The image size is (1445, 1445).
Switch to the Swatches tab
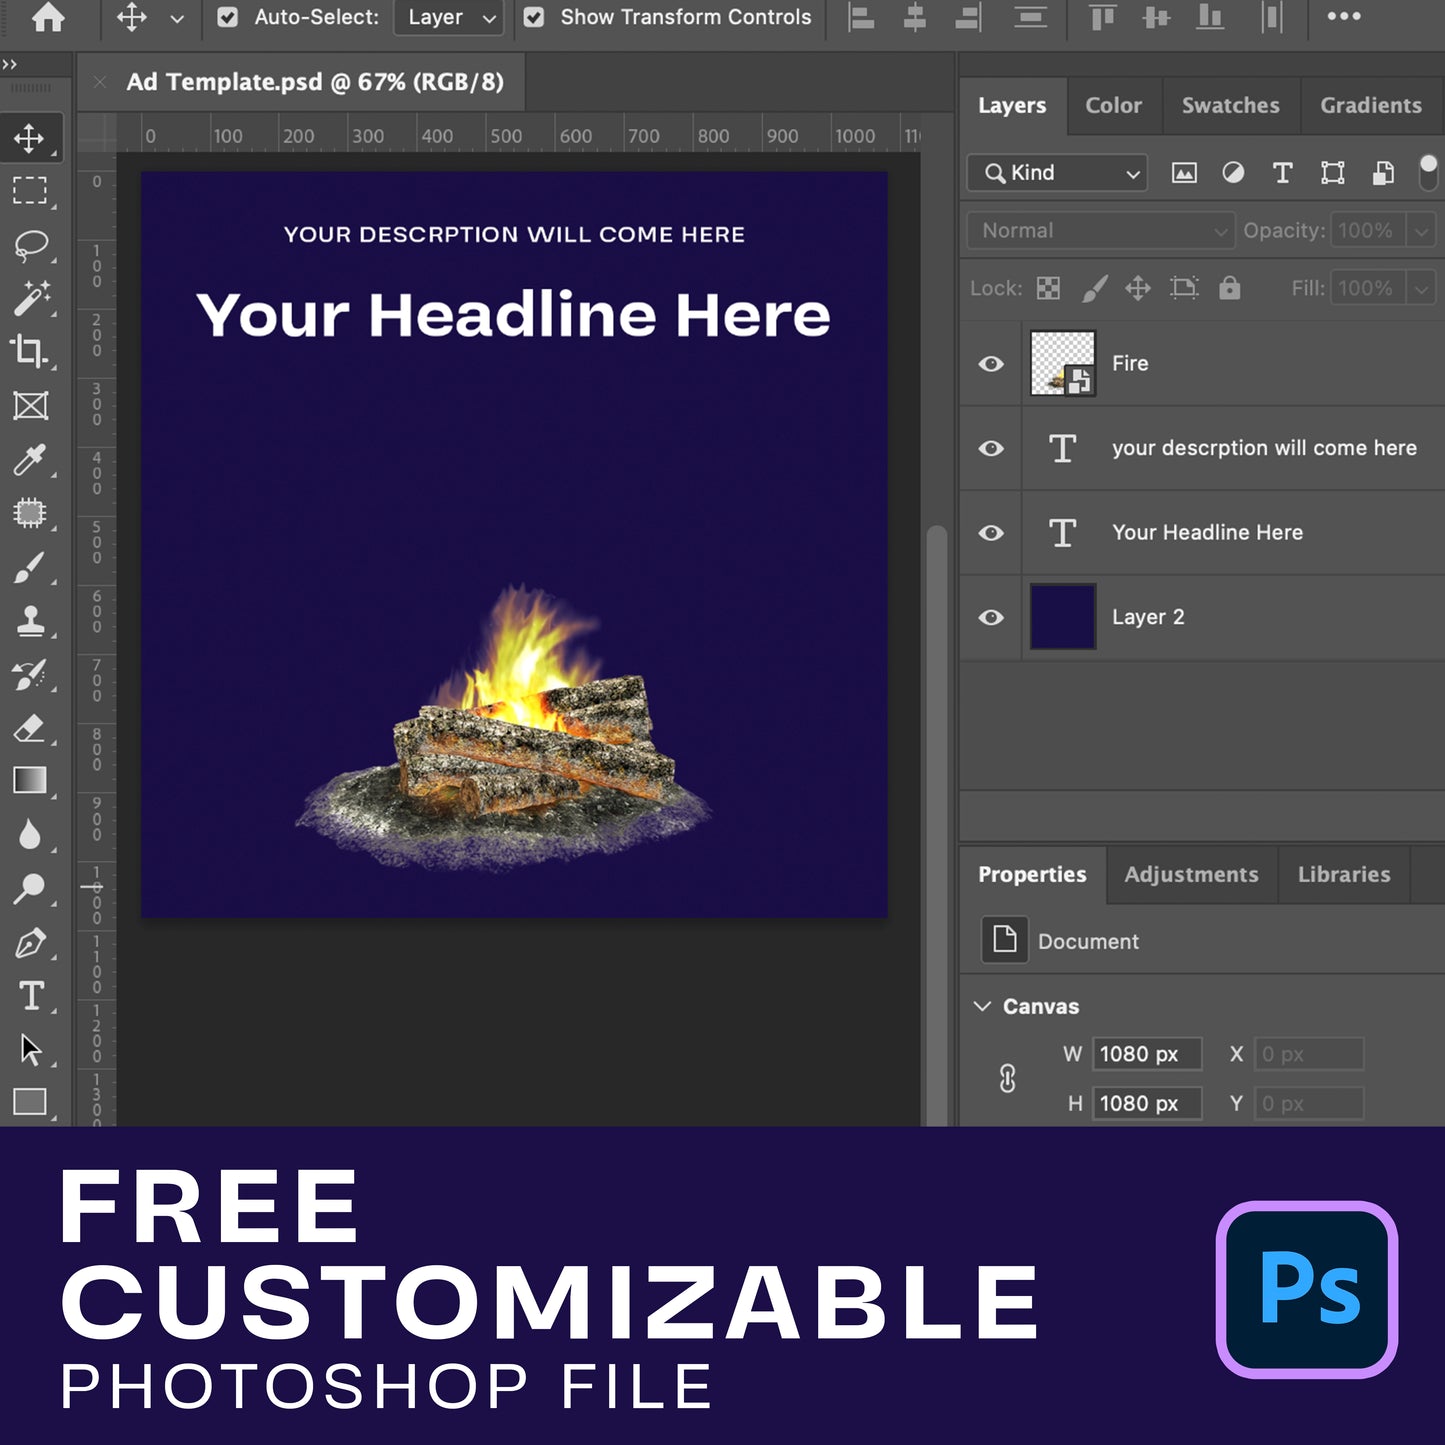[1230, 106]
